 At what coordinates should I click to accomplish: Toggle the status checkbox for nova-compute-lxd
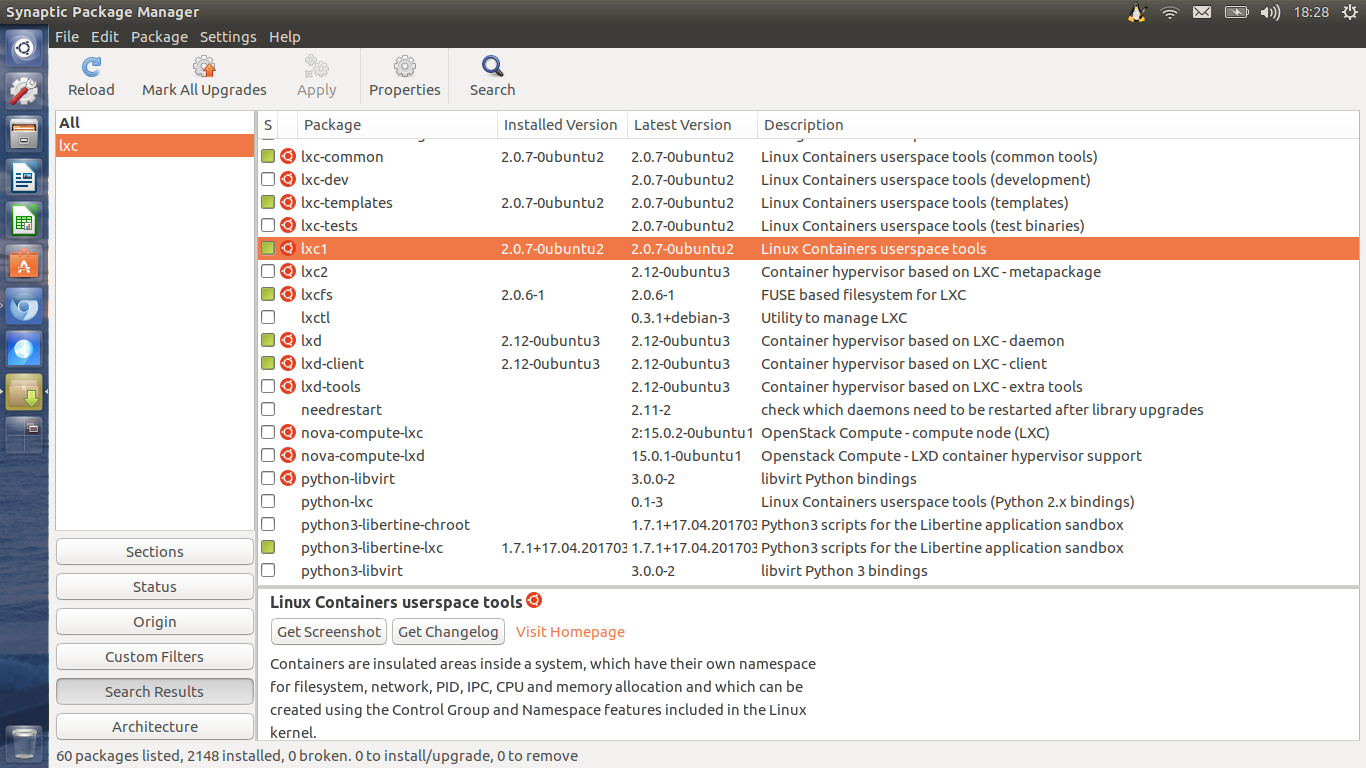coord(268,455)
